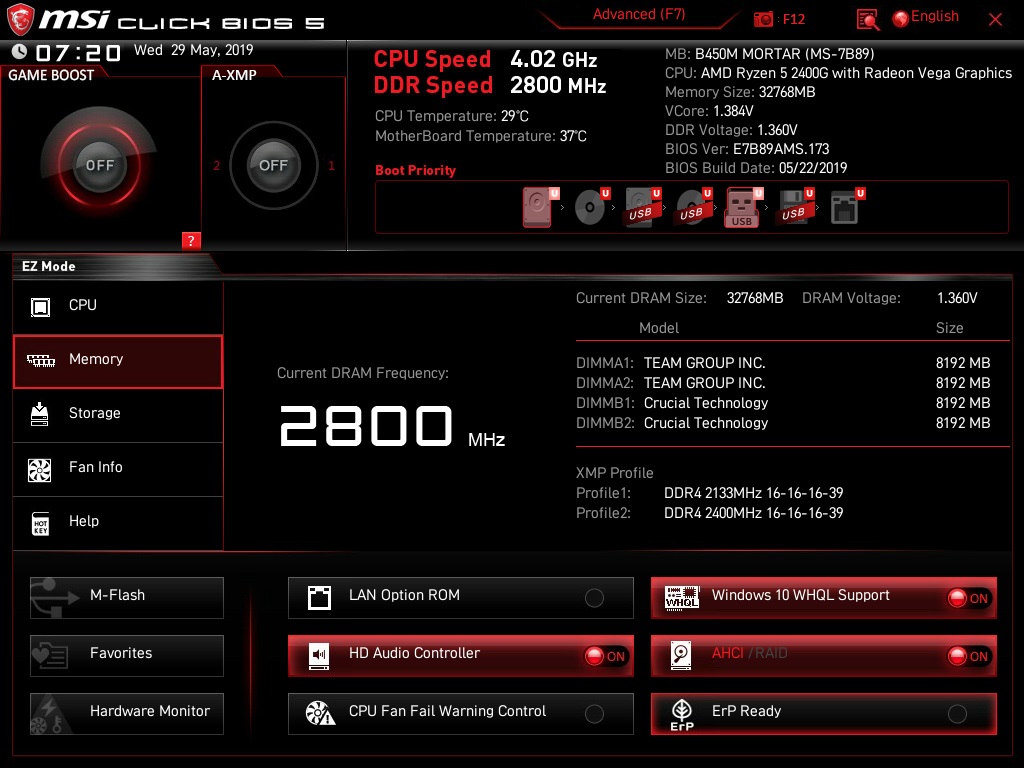Image resolution: width=1024 pixels, height=768 pixels.
Task: Click the Fan Info fan icon
Action: 40,470
